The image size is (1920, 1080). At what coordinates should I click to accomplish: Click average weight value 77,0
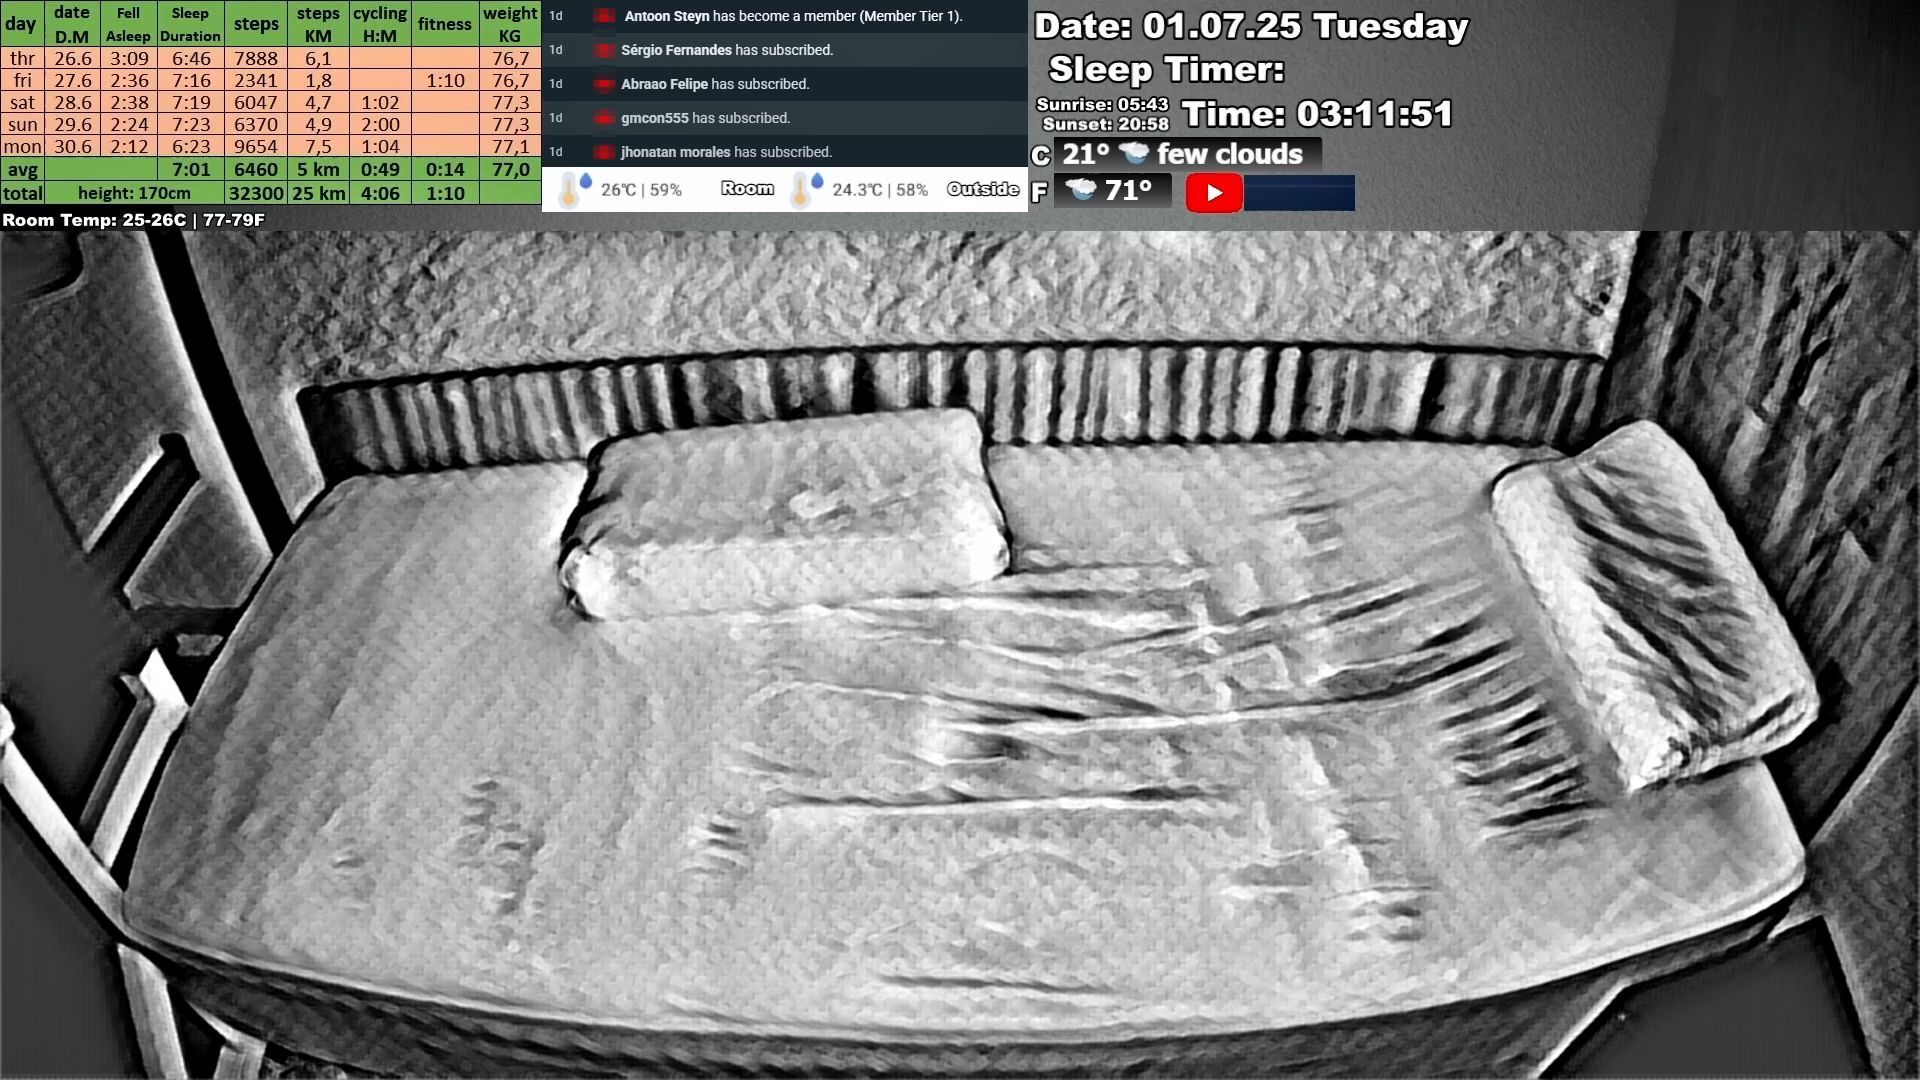point(510,169)
